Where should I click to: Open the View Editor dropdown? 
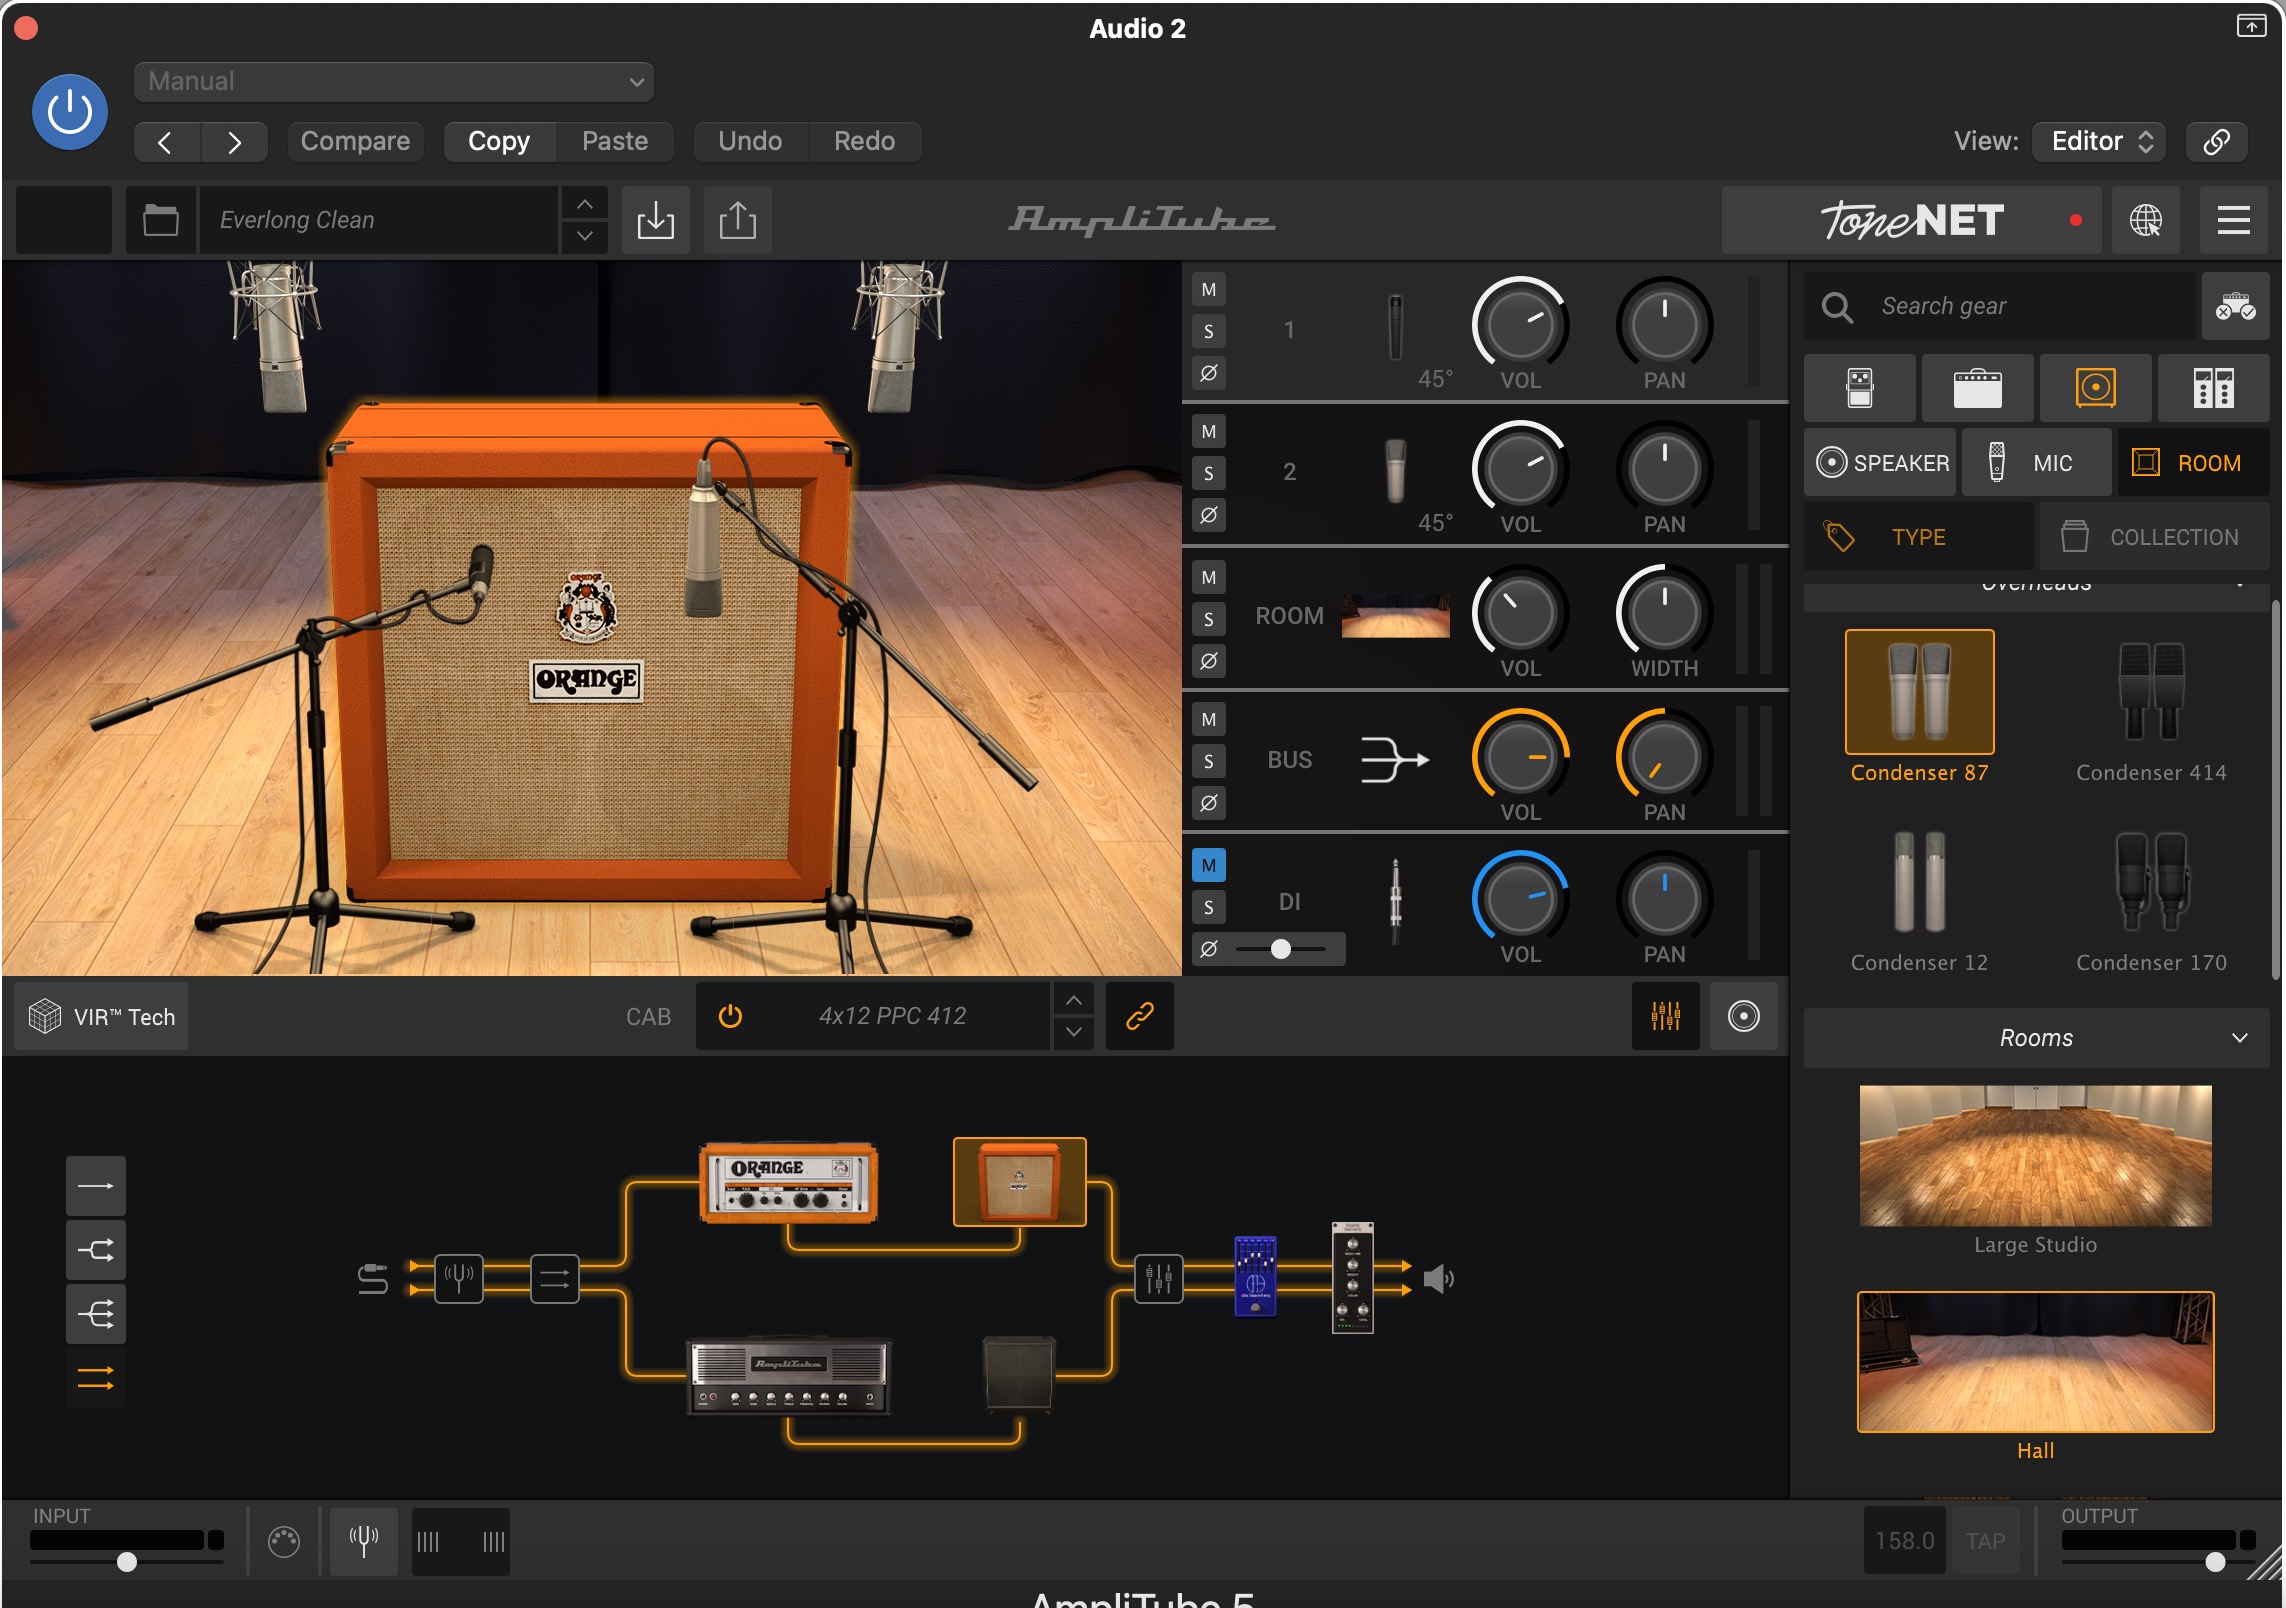point(2100,142)
